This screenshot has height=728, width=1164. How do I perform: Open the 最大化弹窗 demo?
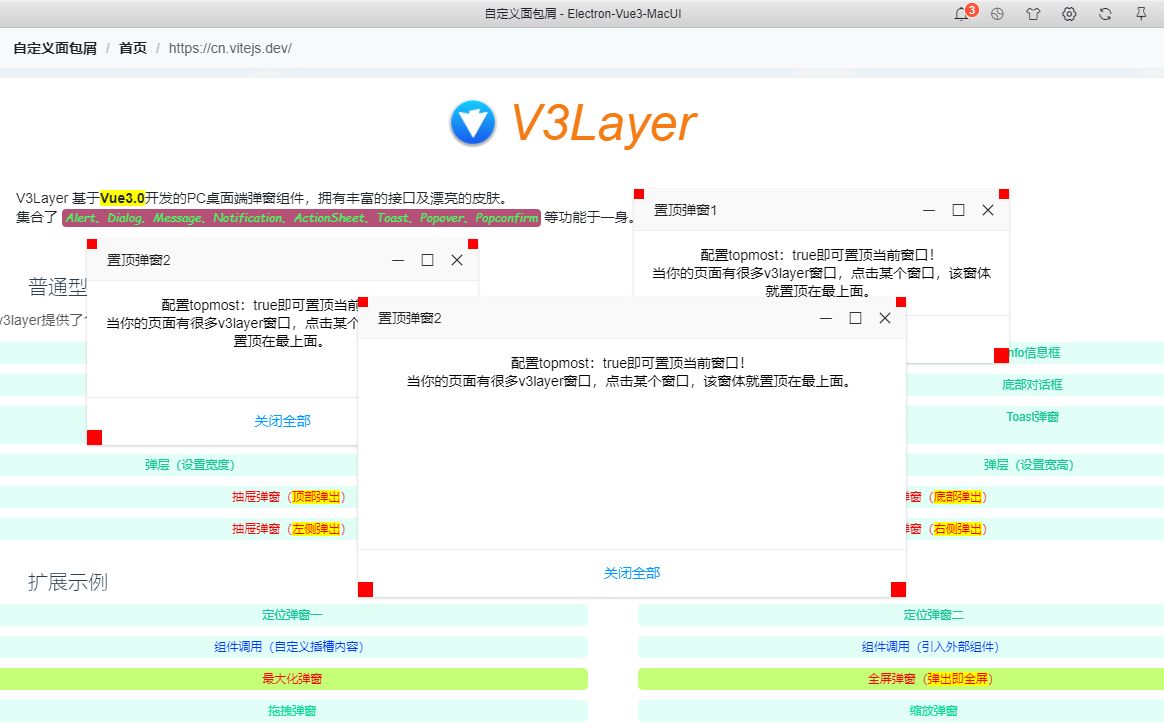coord(291,678)
